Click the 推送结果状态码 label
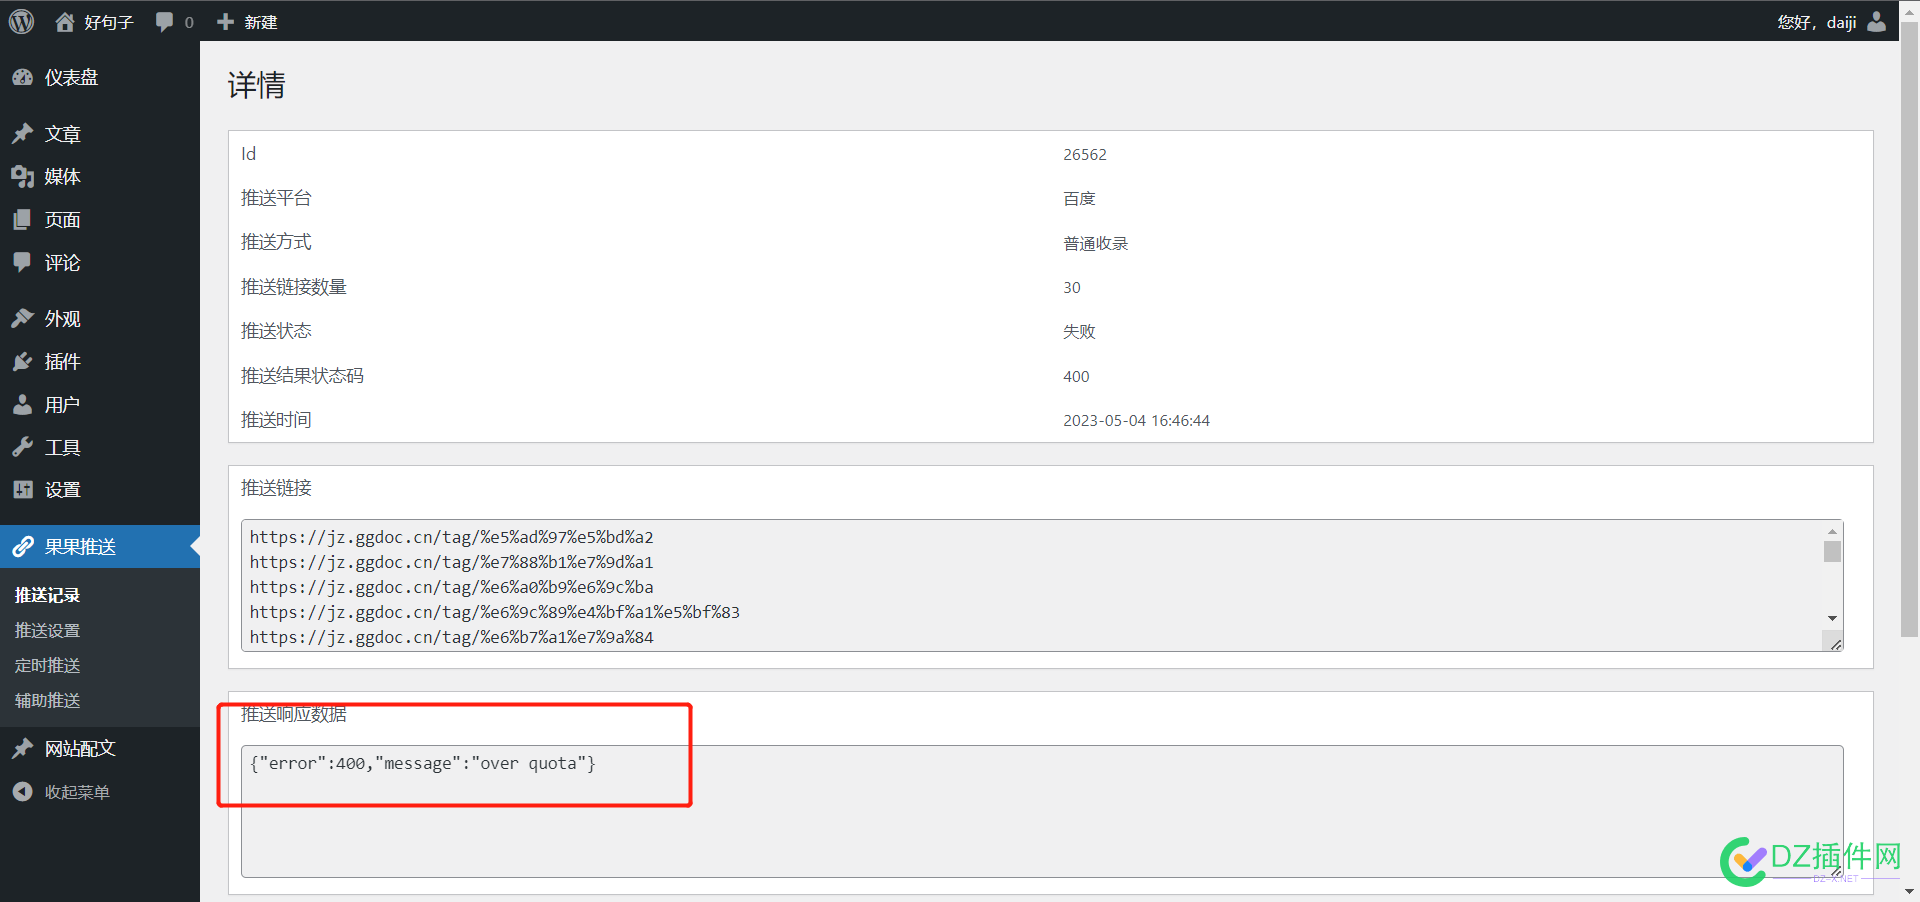Image resolution: width=1920 pixels, height=902 pixels. (x=302, y=376)
